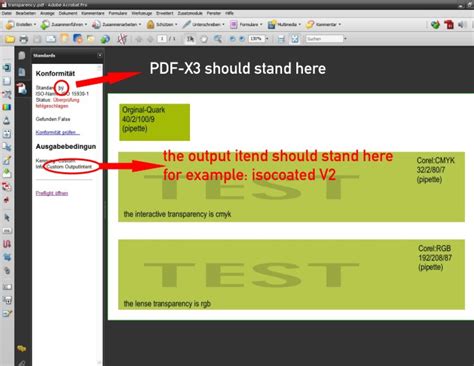Open the Erweitert menu

click(x=165, y=13)
